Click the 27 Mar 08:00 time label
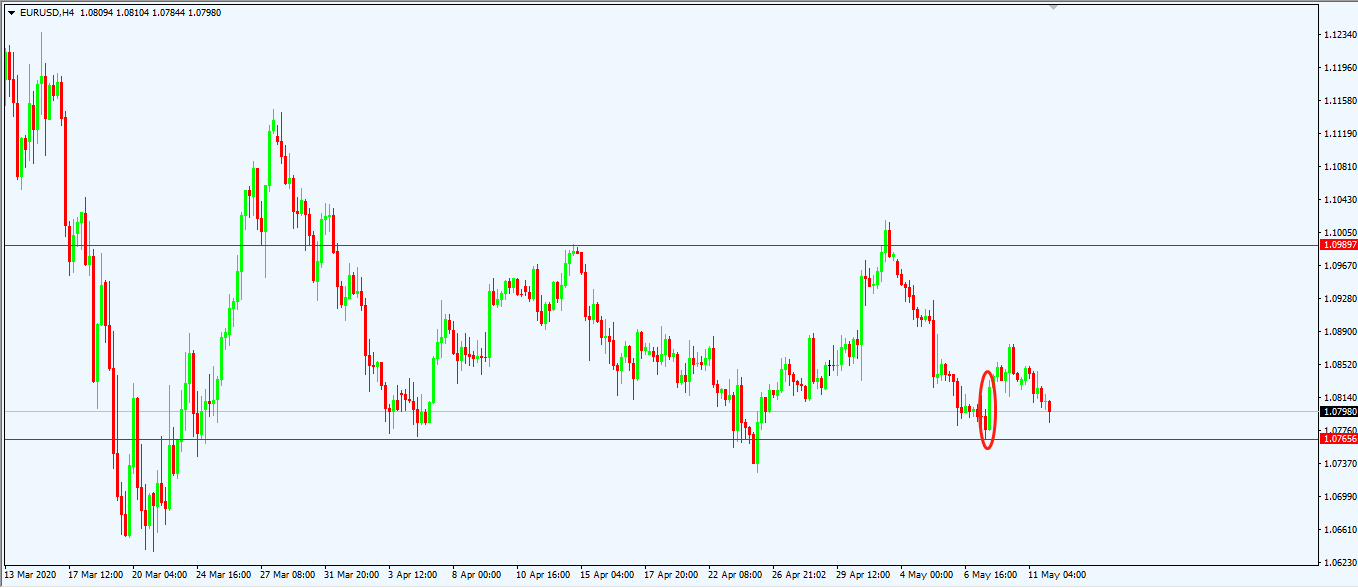Screen dimensions: 1358x588 click(x=288, y=575)
